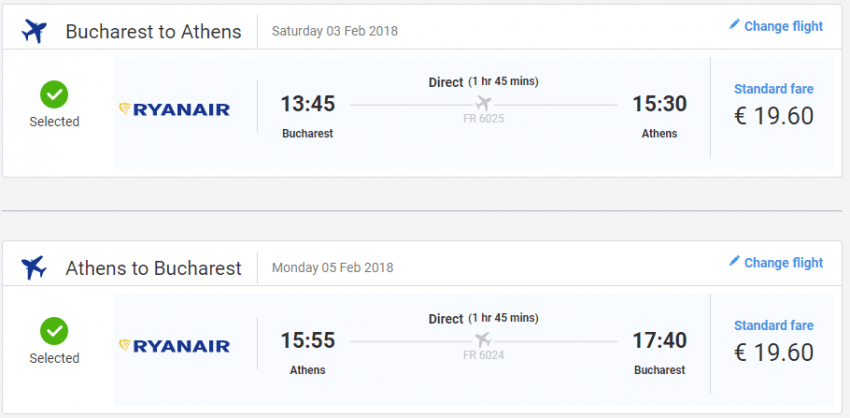Click the Ryanair logo on return flight

[174, 346]
